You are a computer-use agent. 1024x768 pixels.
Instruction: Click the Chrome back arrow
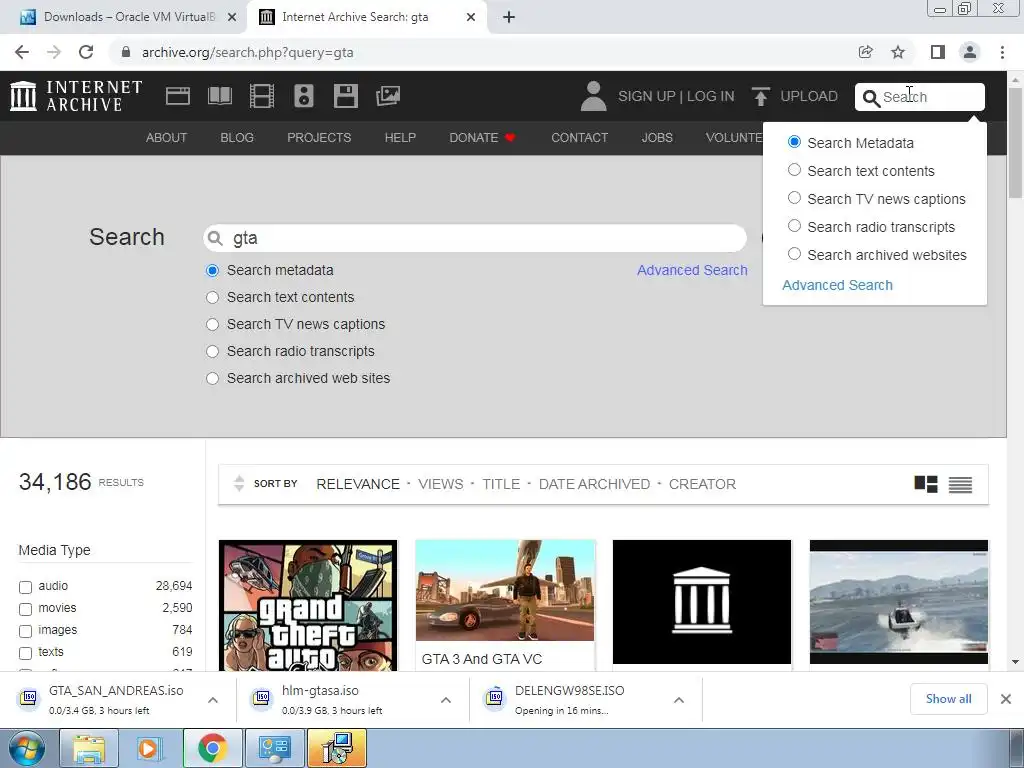pyautogui.click(x=22, y=52)
